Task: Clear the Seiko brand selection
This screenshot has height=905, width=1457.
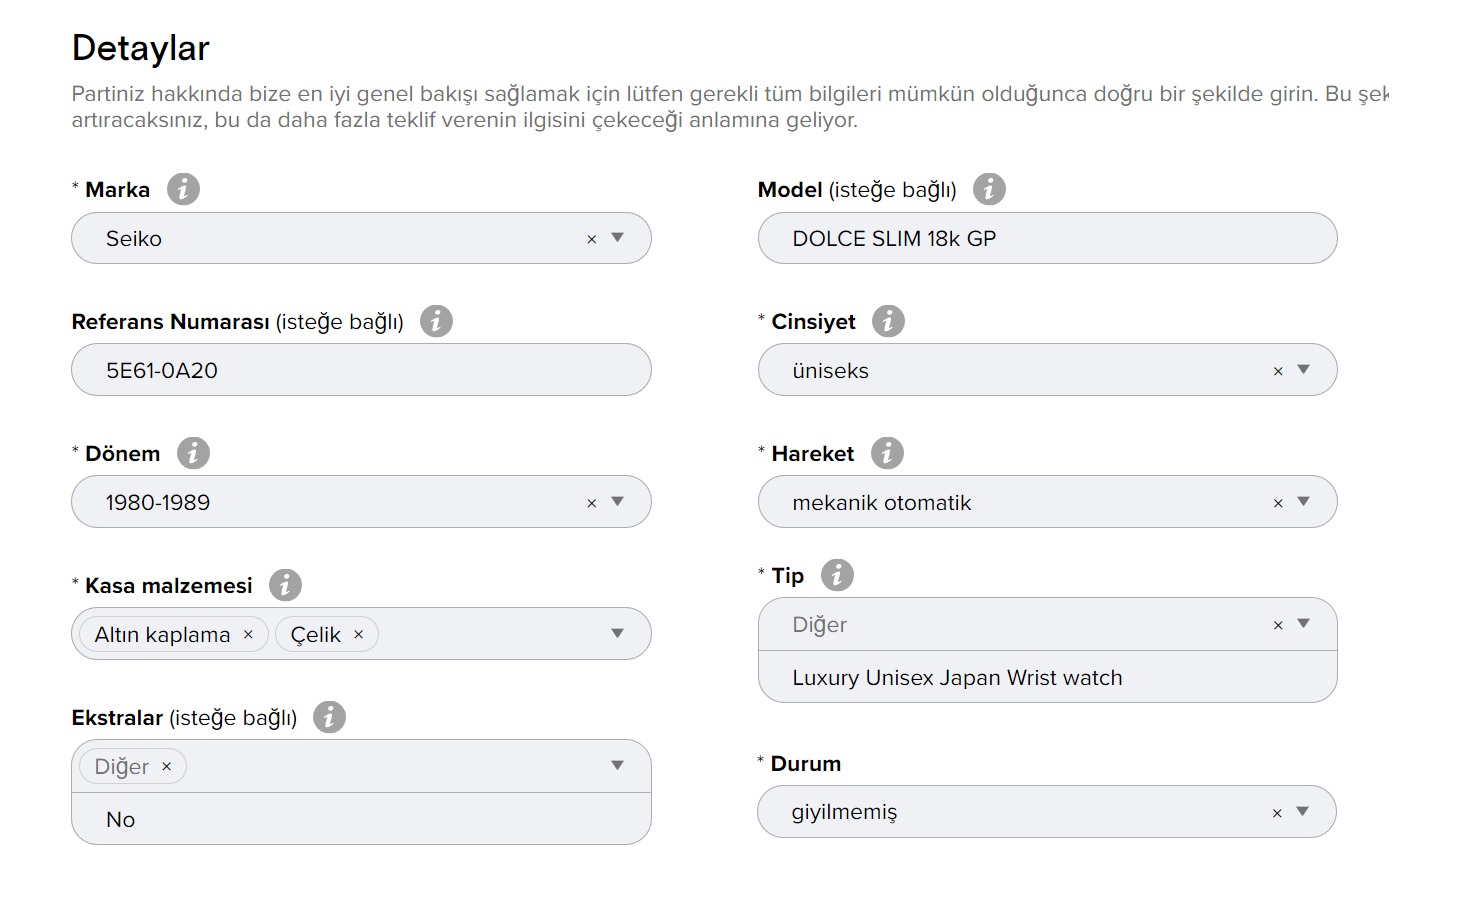Action: [591, 239]
